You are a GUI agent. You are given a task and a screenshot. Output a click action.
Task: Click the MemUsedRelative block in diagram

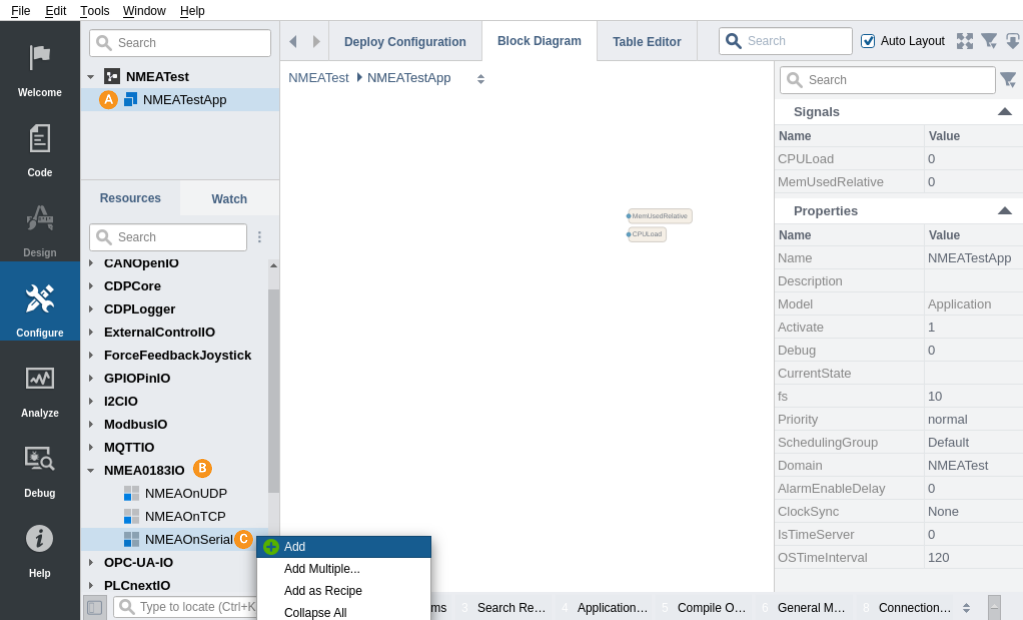coord(659,216)
